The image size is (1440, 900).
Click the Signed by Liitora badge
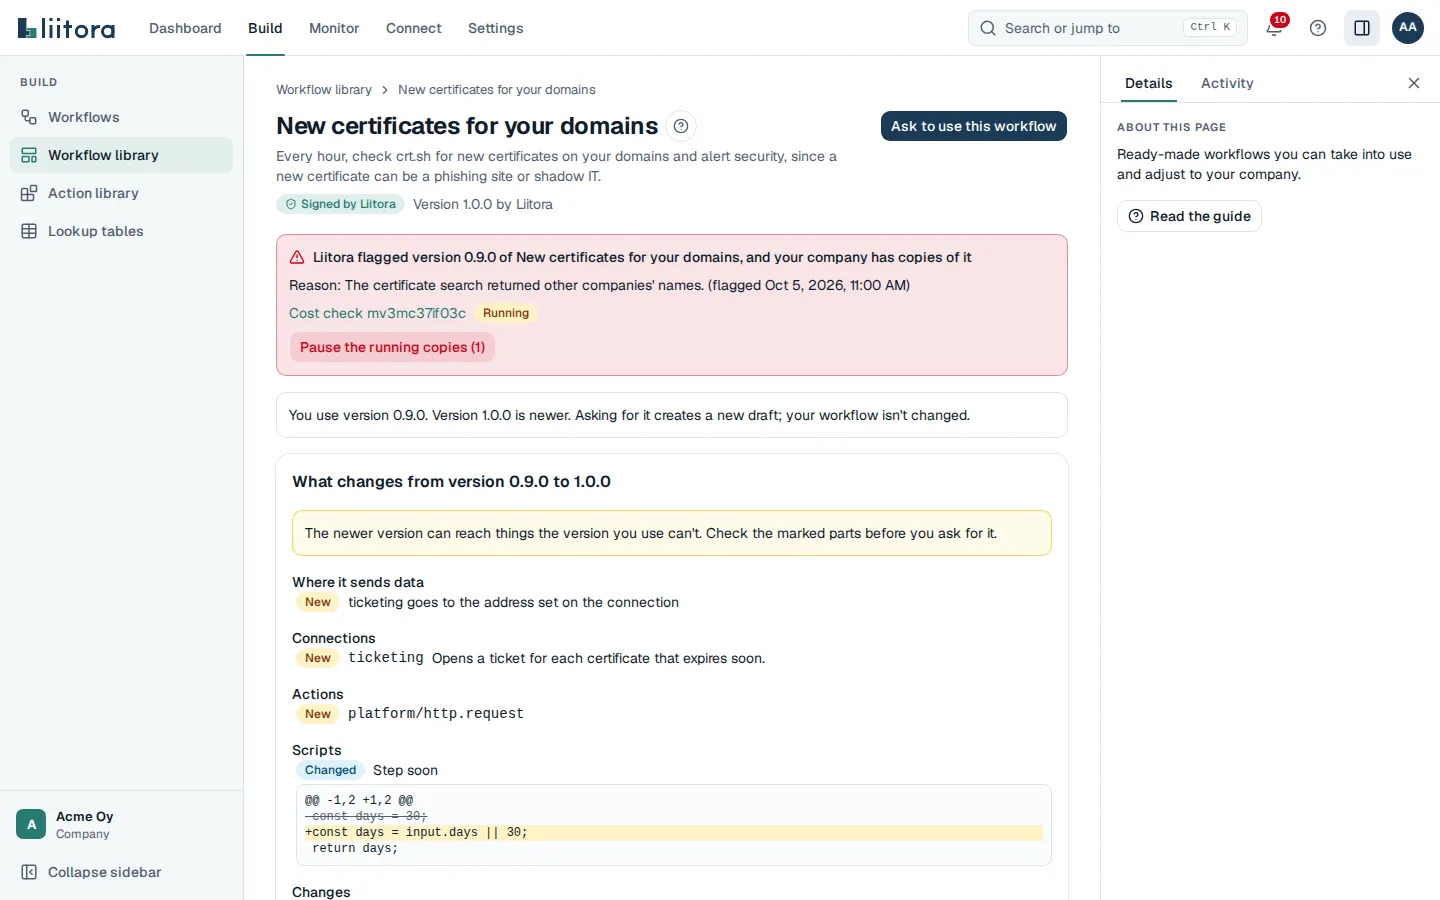click(x=340, y=204)
